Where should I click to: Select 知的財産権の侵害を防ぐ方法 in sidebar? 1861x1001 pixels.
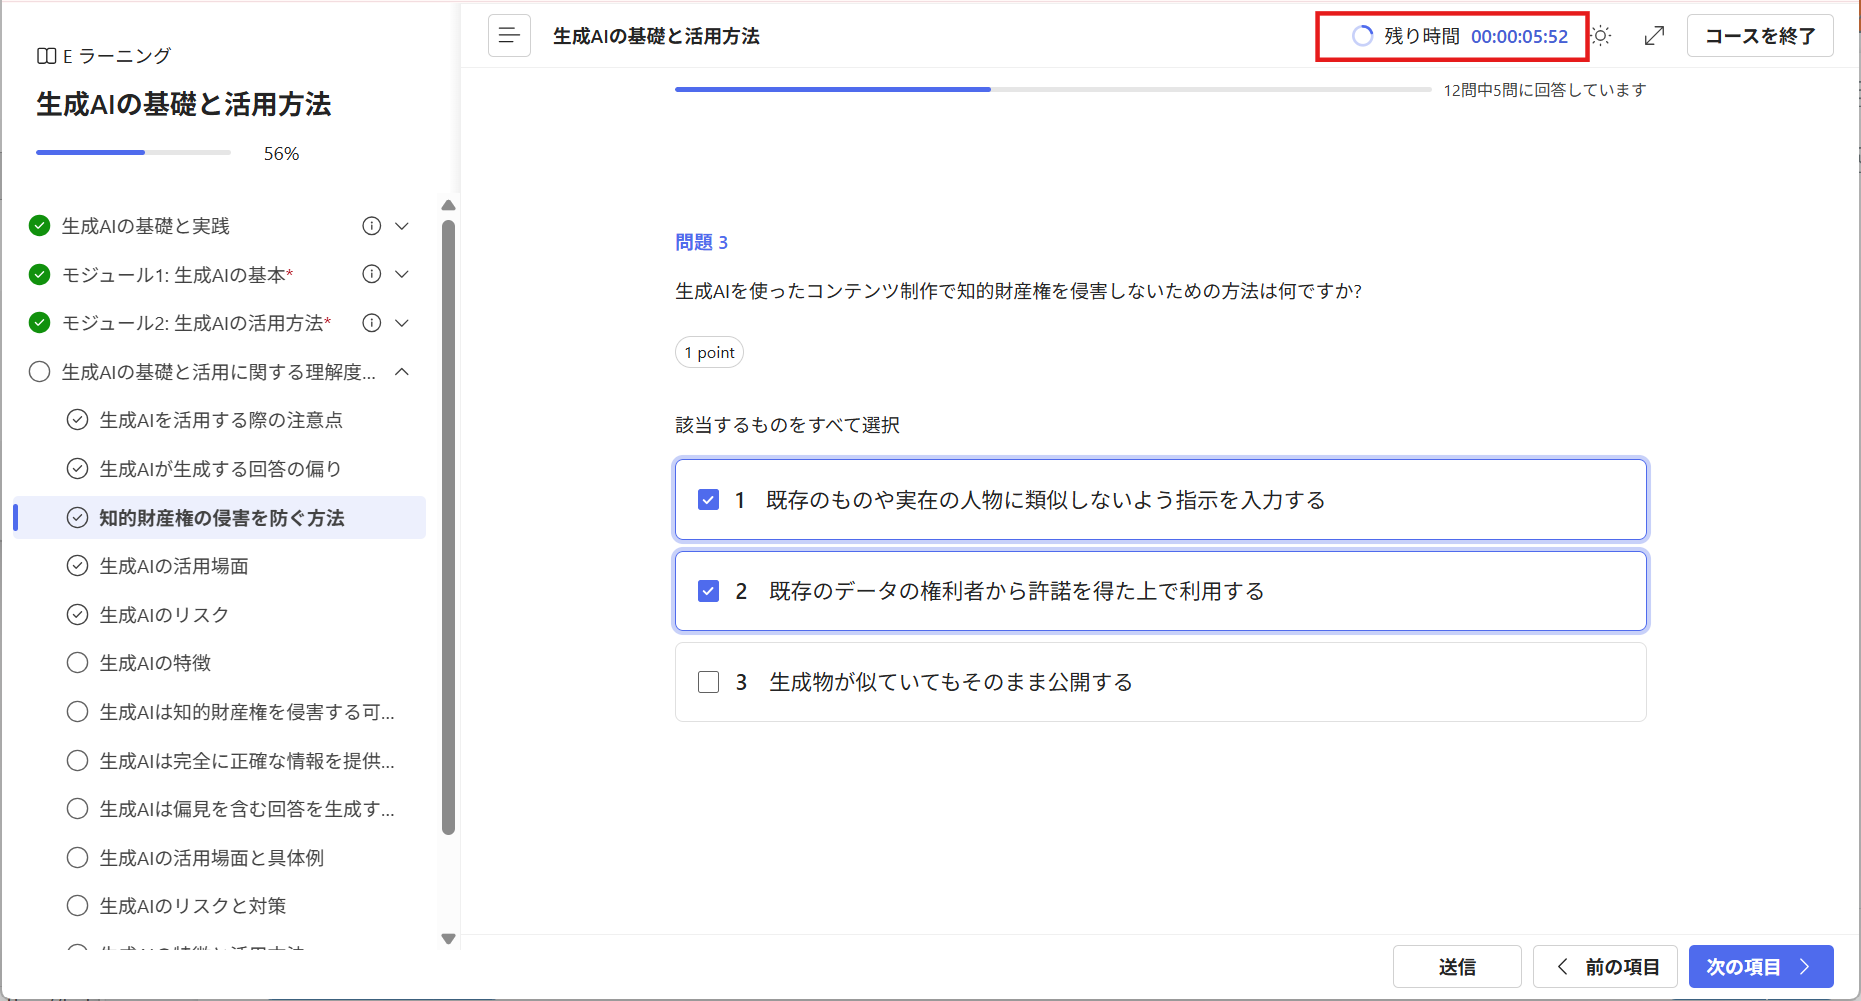(x=220, y=518)
